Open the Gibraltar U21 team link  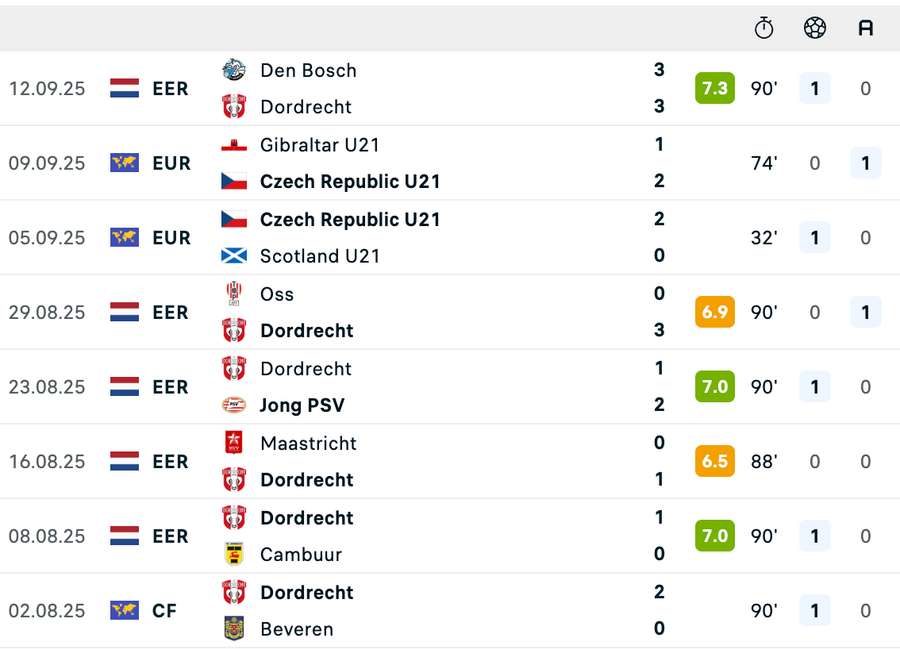(320, 145)
